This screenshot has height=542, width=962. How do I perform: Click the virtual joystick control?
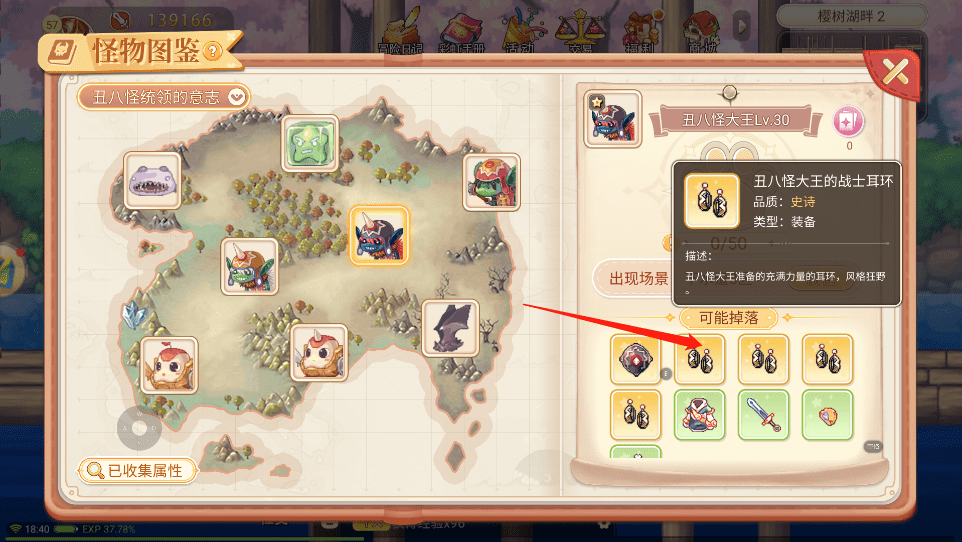click(x=139, y=428)
